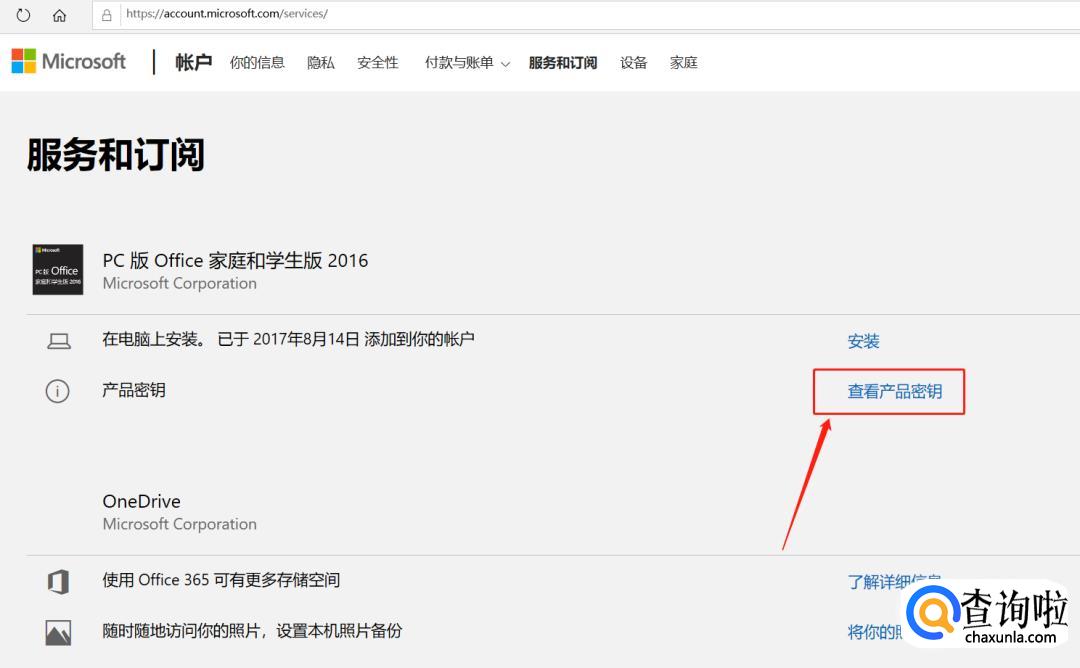Image resolution: width=1080 pixels, height=668 pixels.
Task: Click the 产品密钥 label
Action: click(134, 390)
